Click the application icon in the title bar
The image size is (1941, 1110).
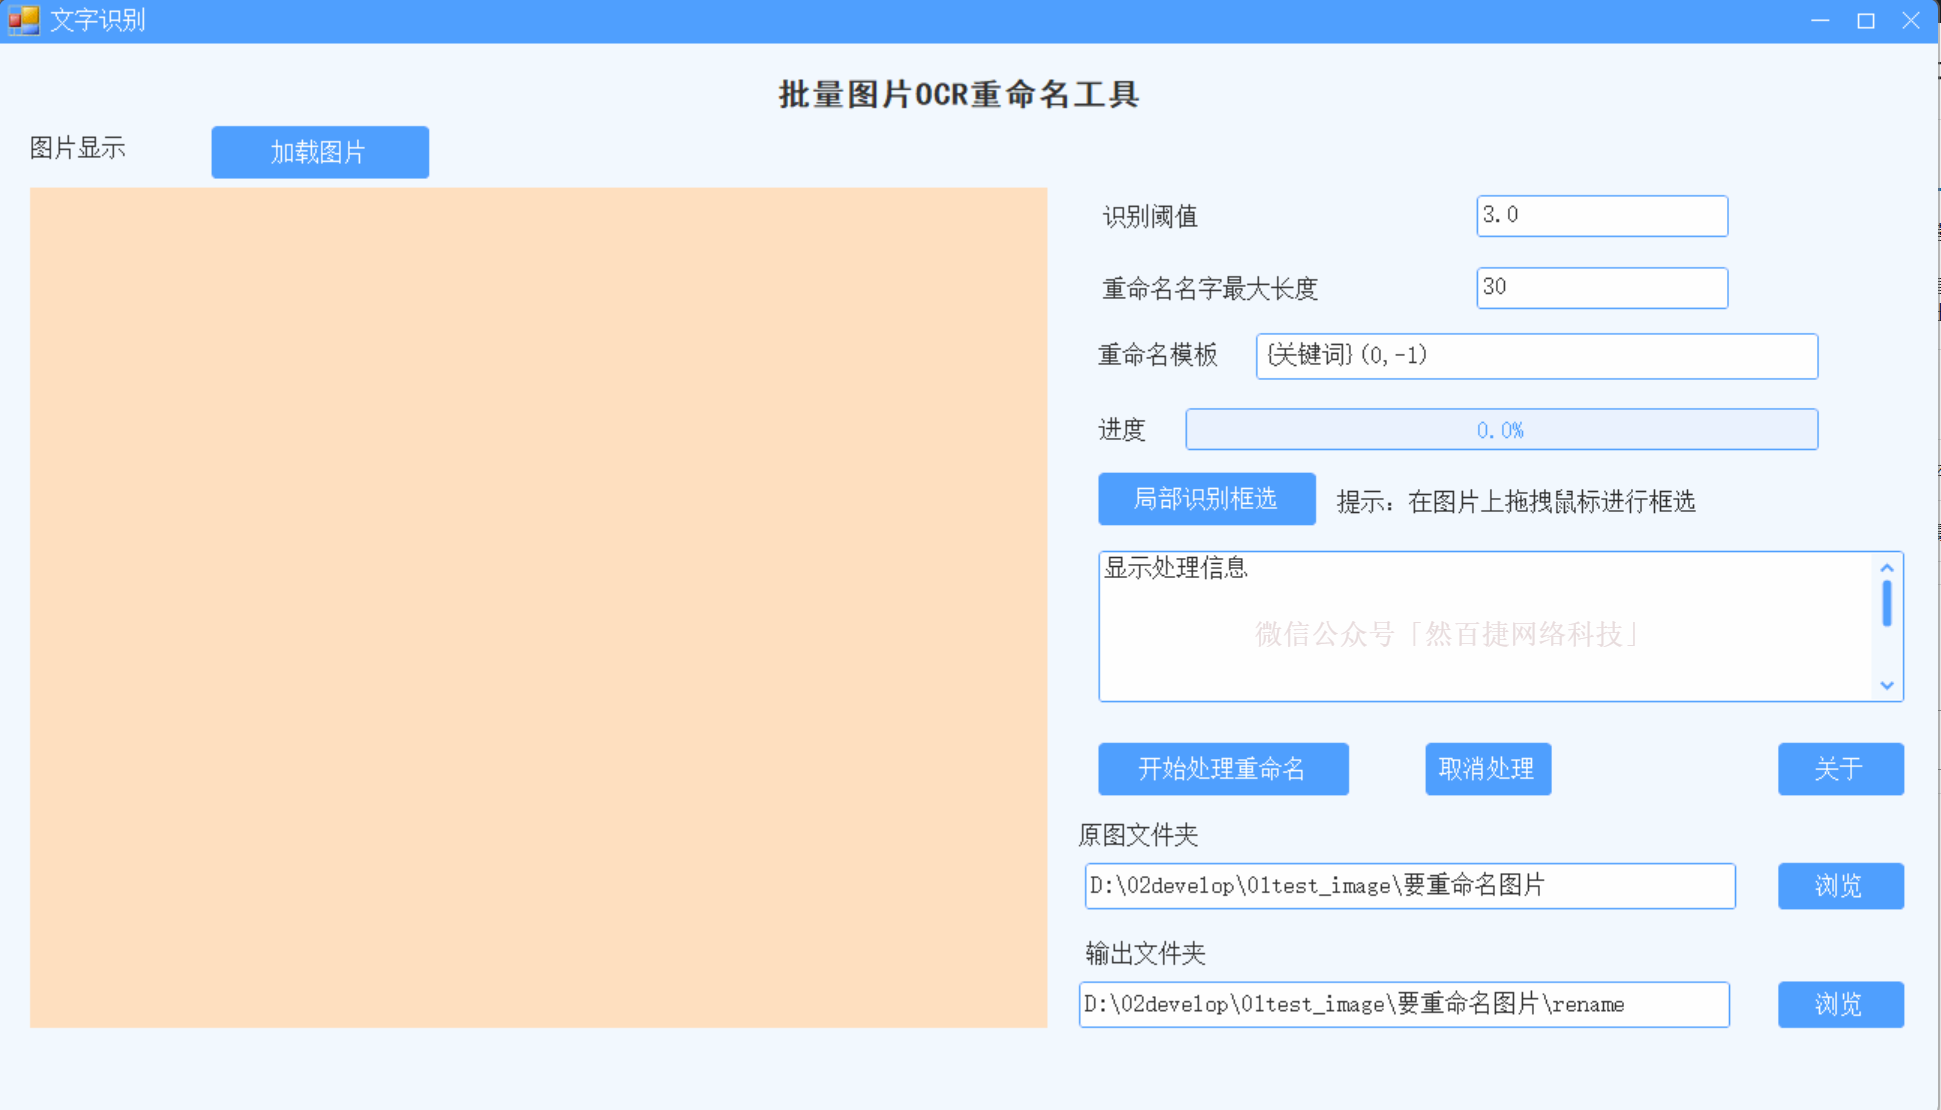point(21,19)
